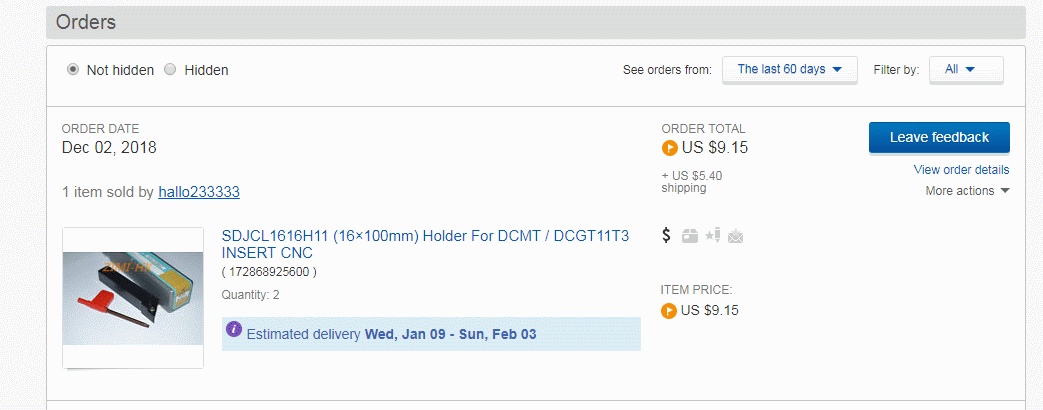
Task: Expand the More actions menu
Action: tap(967, 191)
